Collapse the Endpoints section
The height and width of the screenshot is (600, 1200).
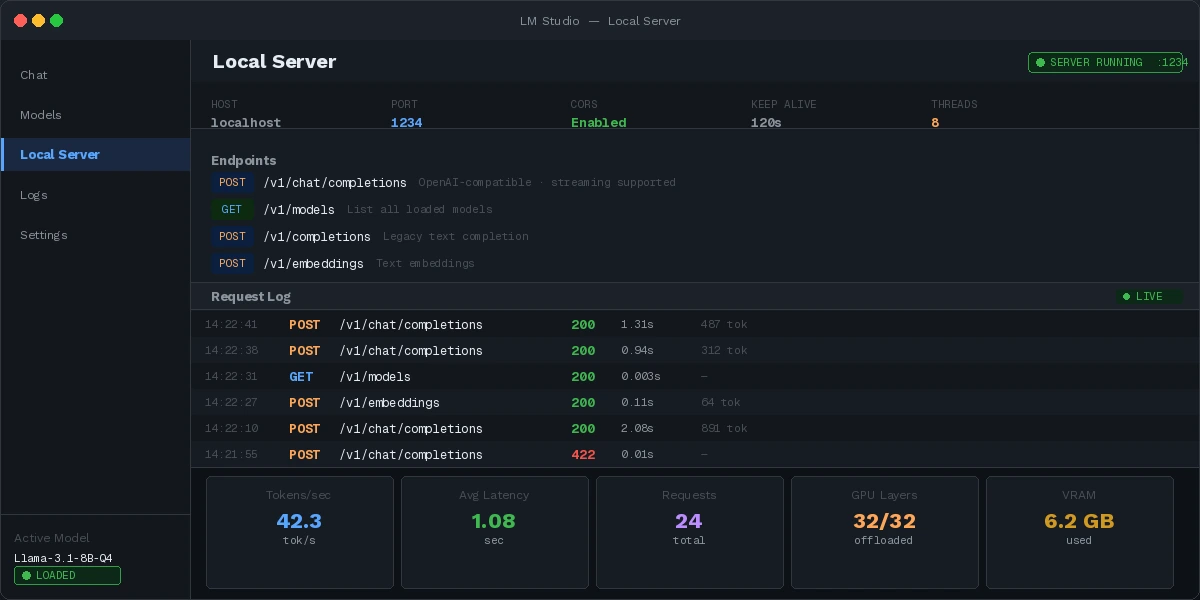[x=242, y=160]
